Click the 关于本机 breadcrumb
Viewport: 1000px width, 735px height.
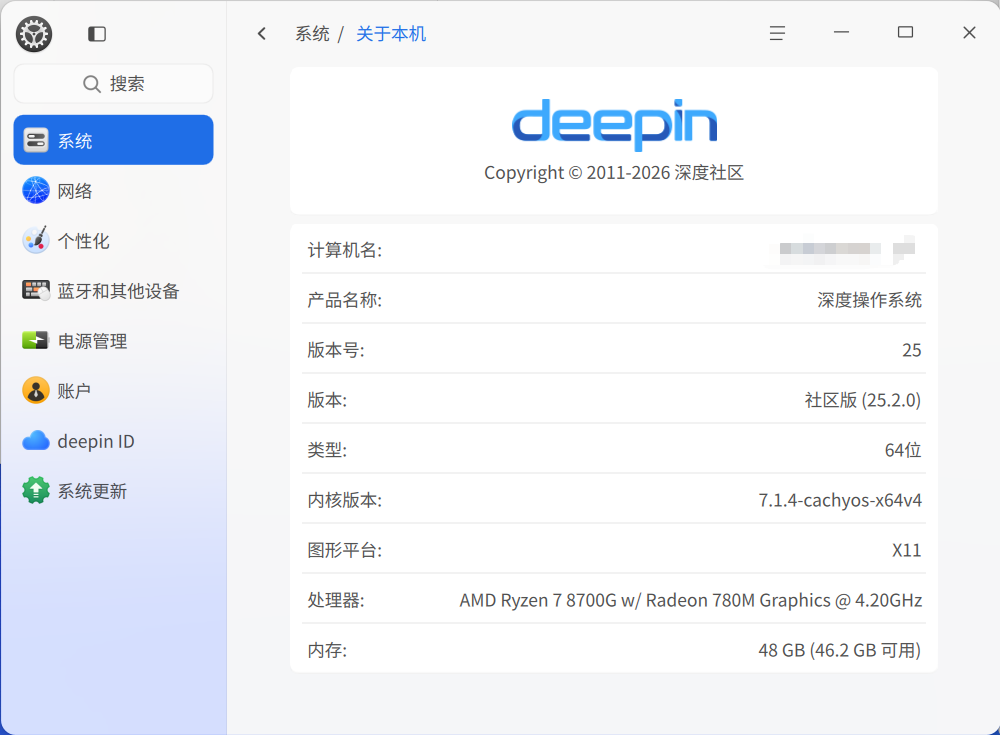(391, 34)
